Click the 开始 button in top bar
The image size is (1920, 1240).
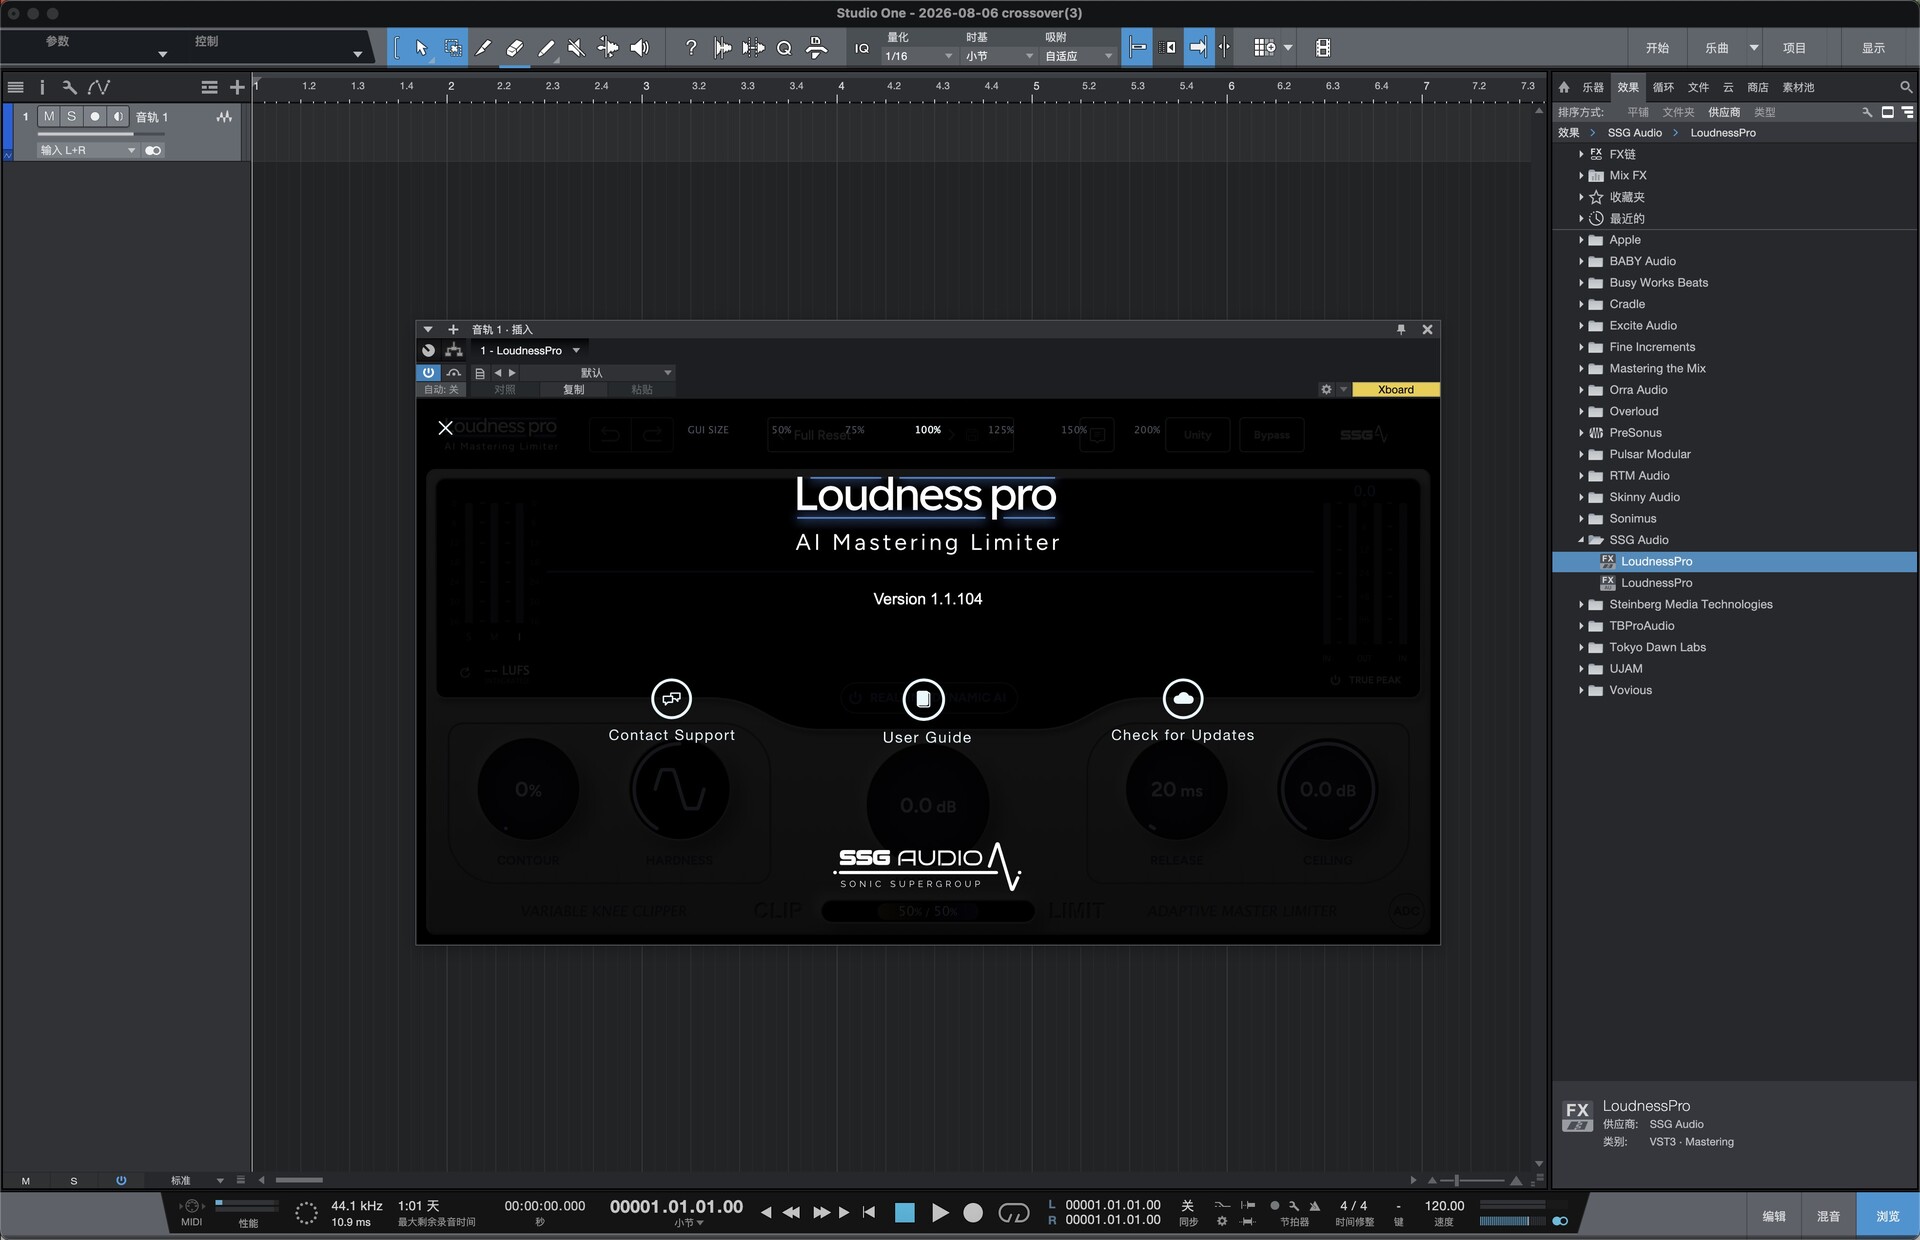click(1657, 48)
